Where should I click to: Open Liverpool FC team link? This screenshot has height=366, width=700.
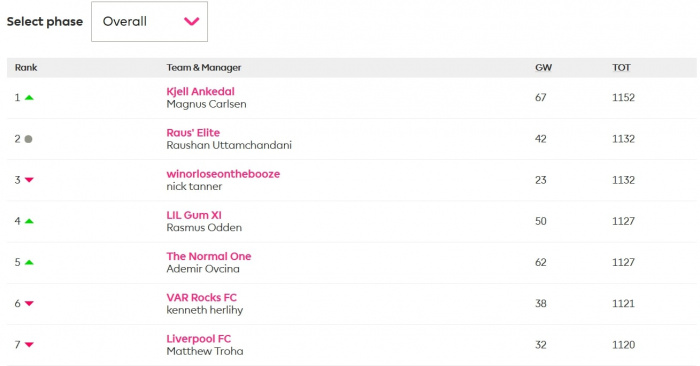coord(199,339)
